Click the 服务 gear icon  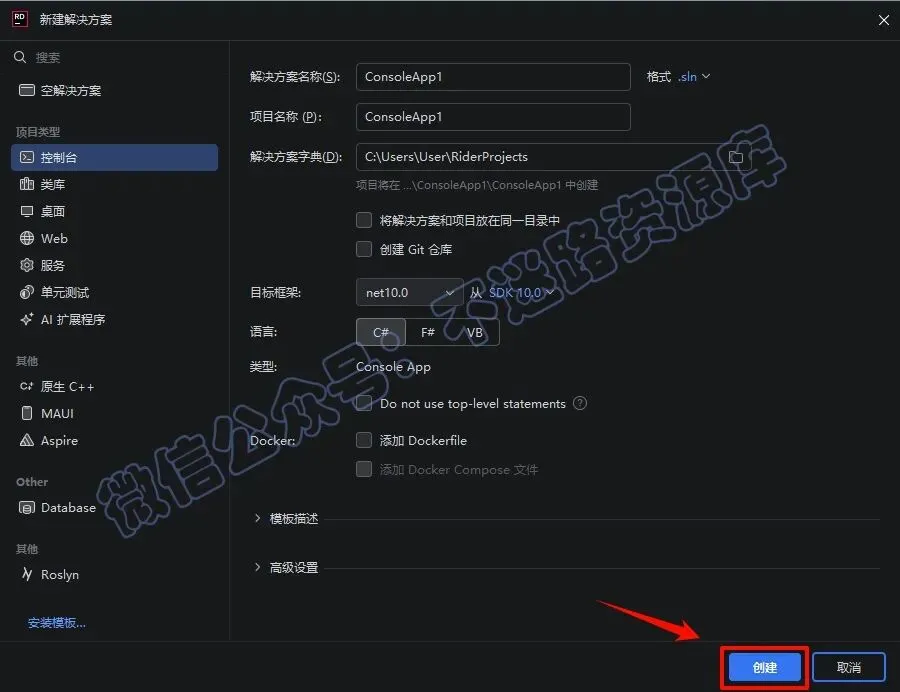click(26, 265)
